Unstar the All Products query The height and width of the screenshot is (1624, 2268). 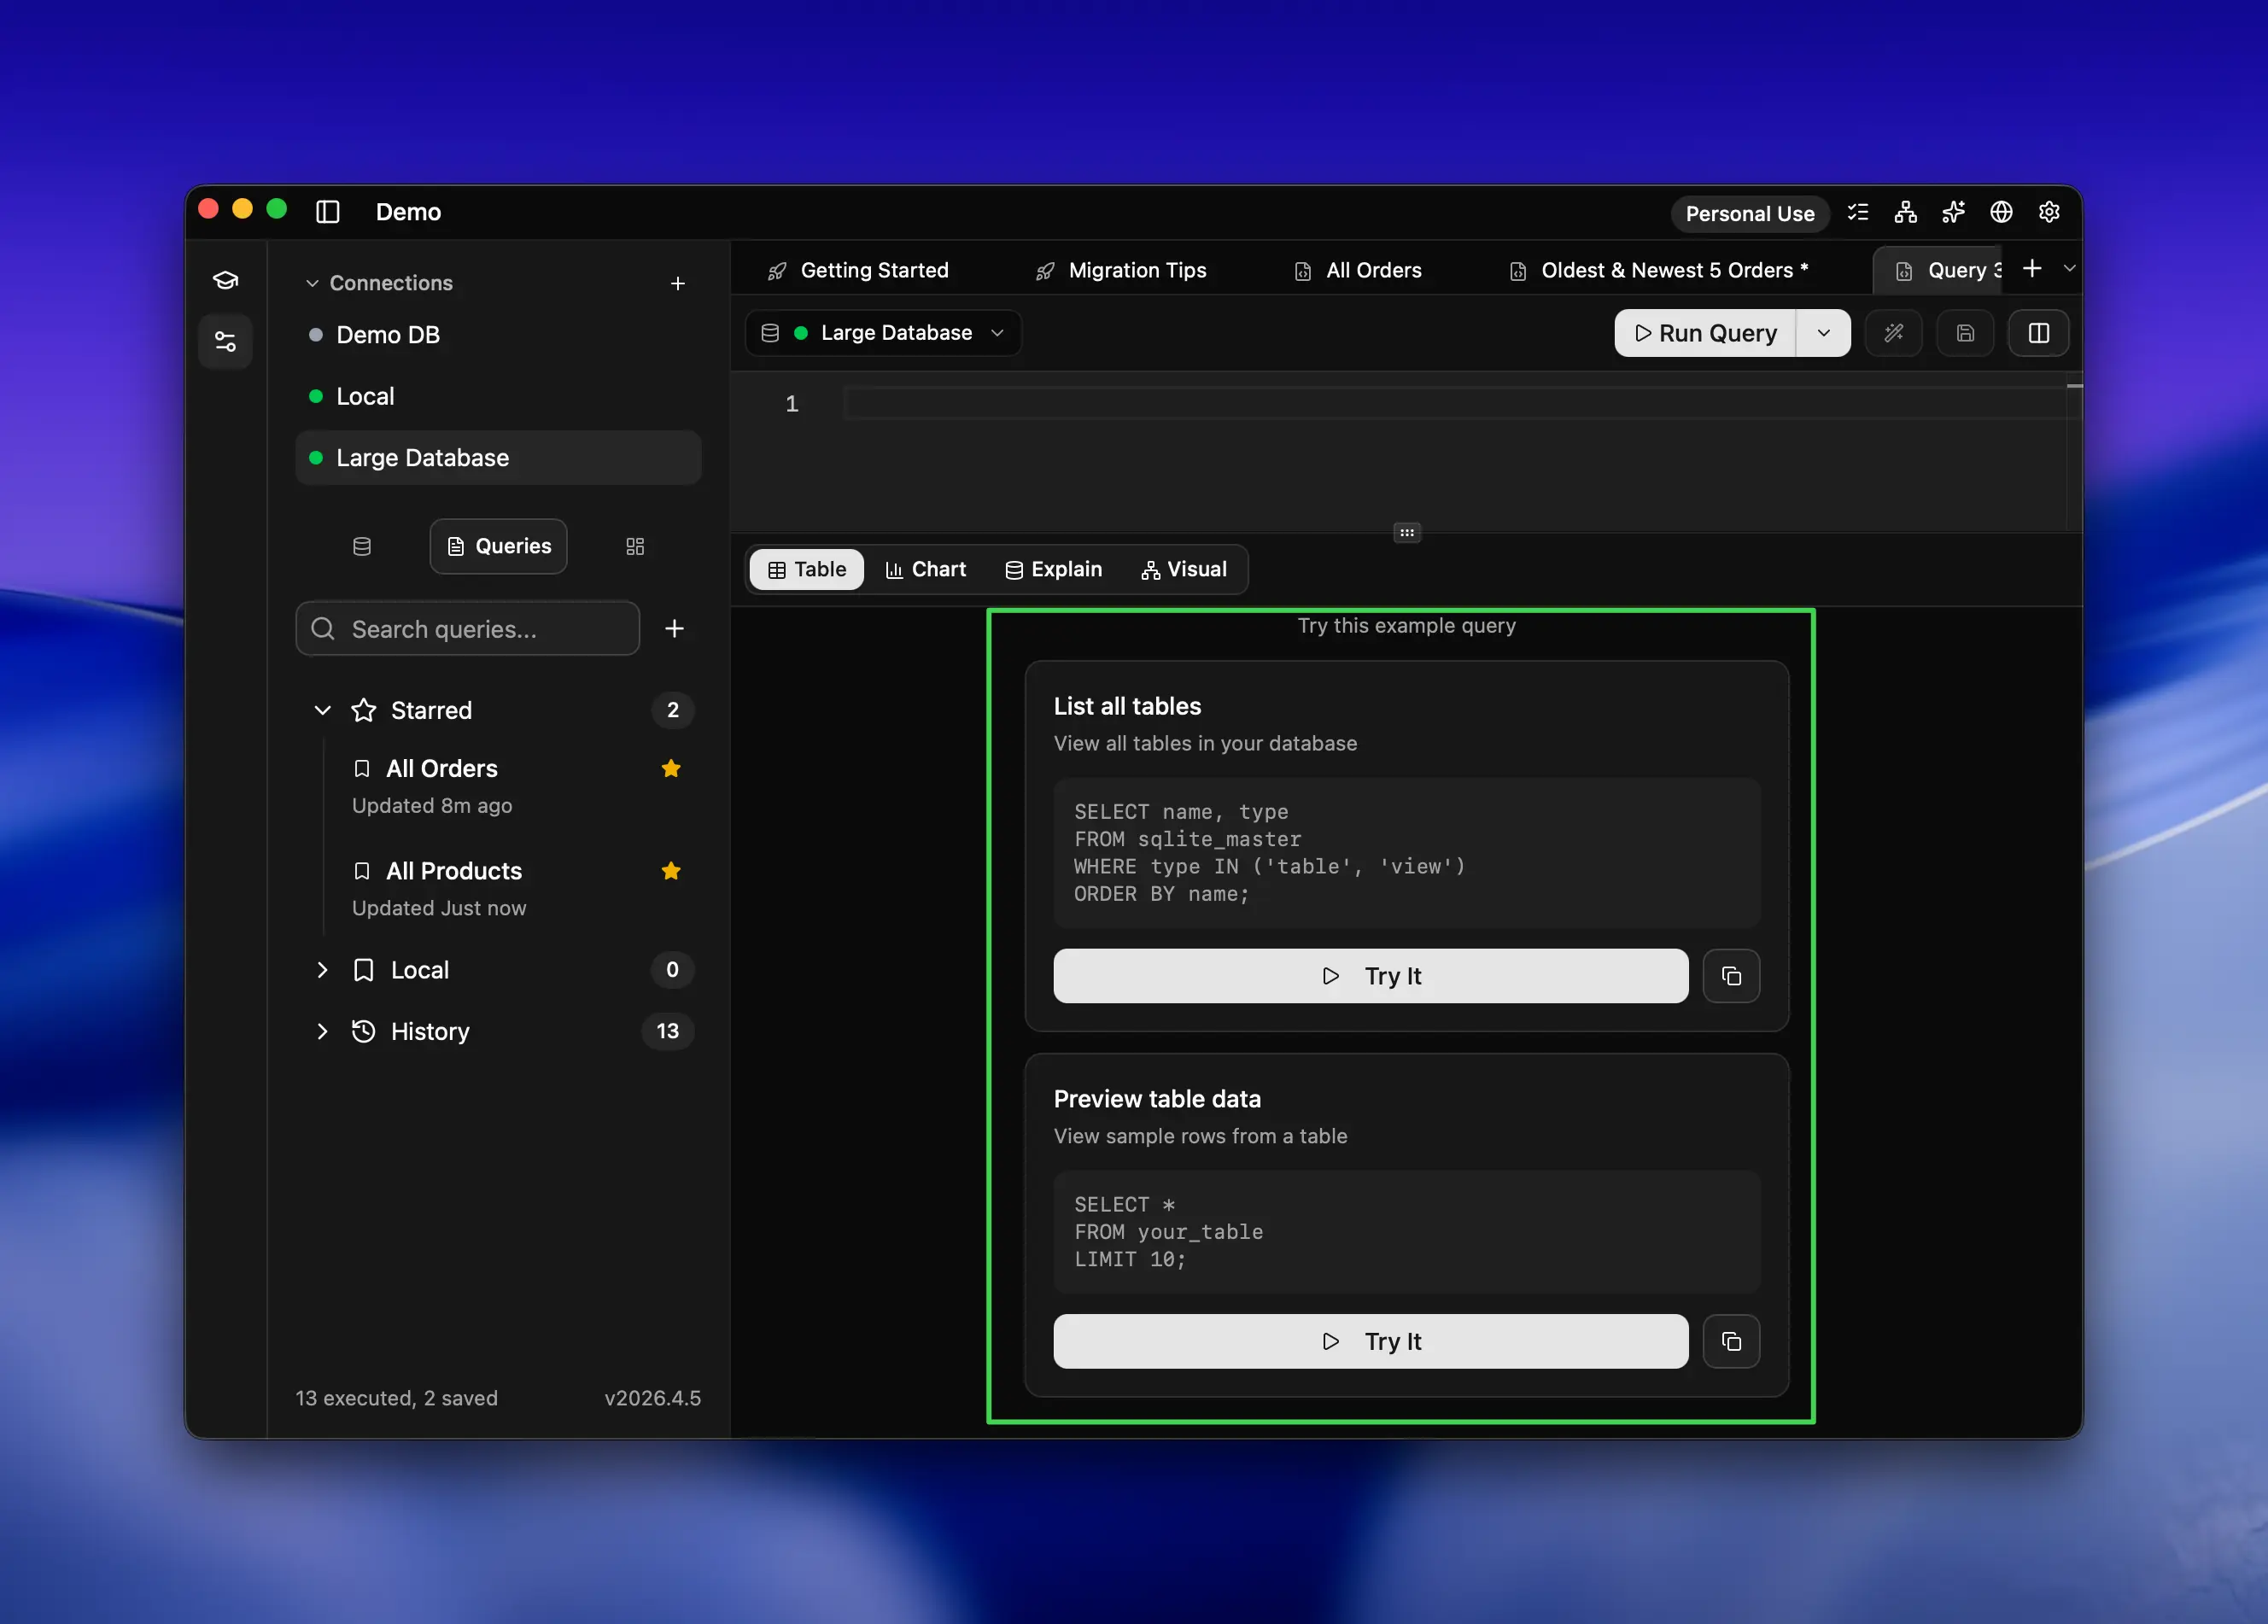click(671, 871)
